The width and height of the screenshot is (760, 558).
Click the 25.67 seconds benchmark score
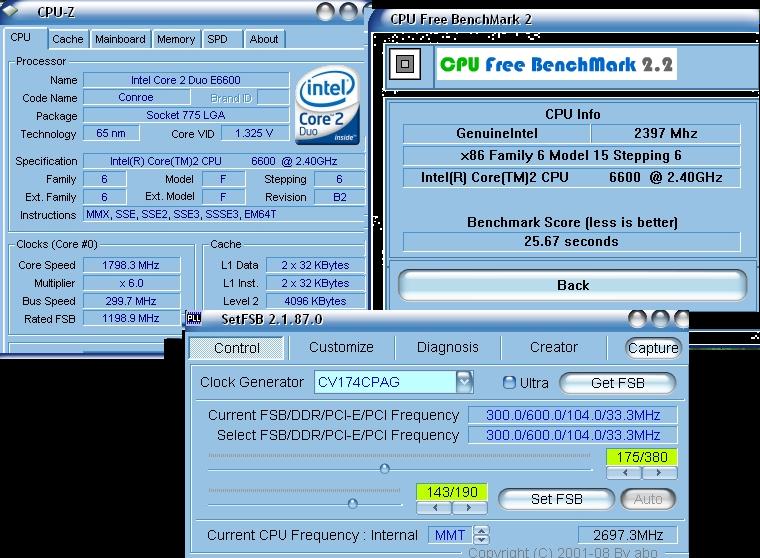pos(571,241)
